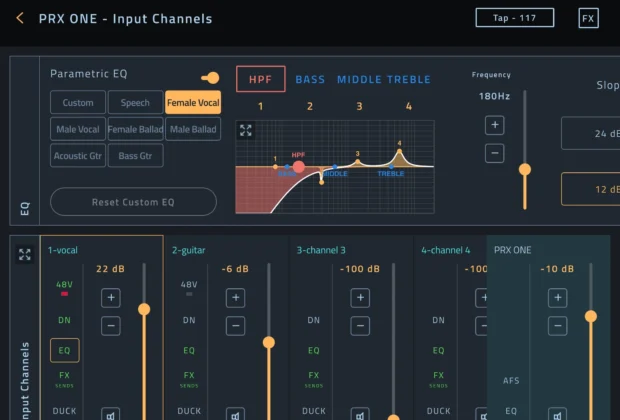620x420 pixels.
Task: Mute 3-channel 3 speaker icon
Action: [360, 414]
